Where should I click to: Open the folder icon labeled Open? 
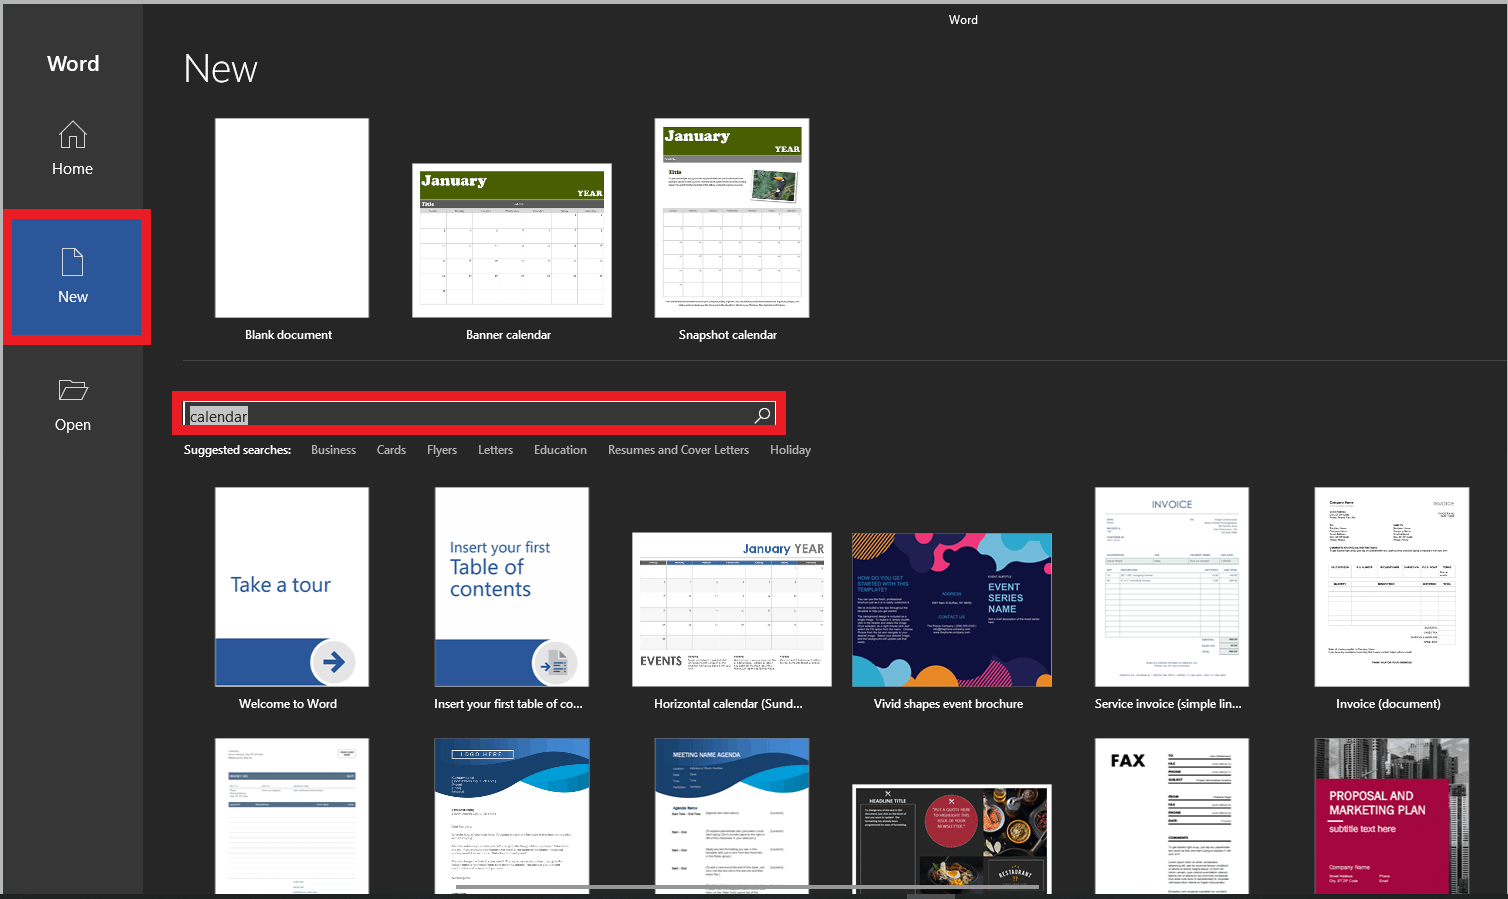click(73, 390)
